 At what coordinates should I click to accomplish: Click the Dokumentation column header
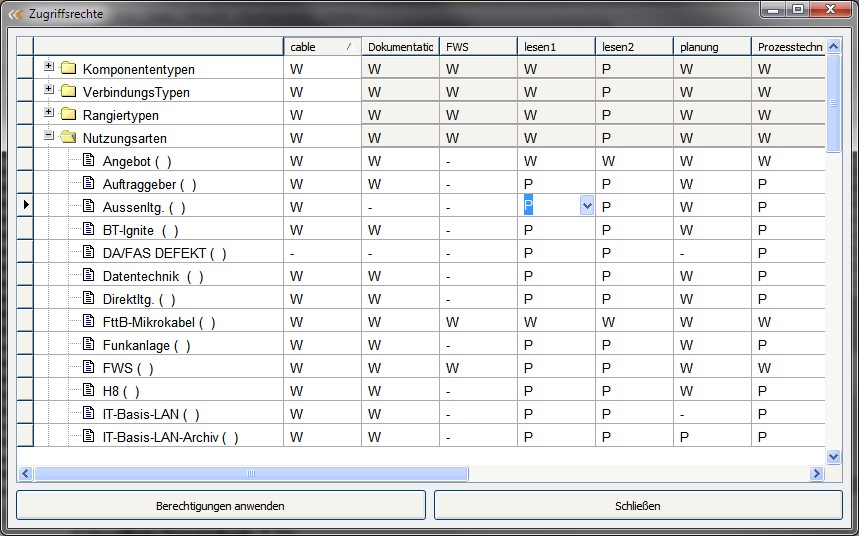[400, 47]
